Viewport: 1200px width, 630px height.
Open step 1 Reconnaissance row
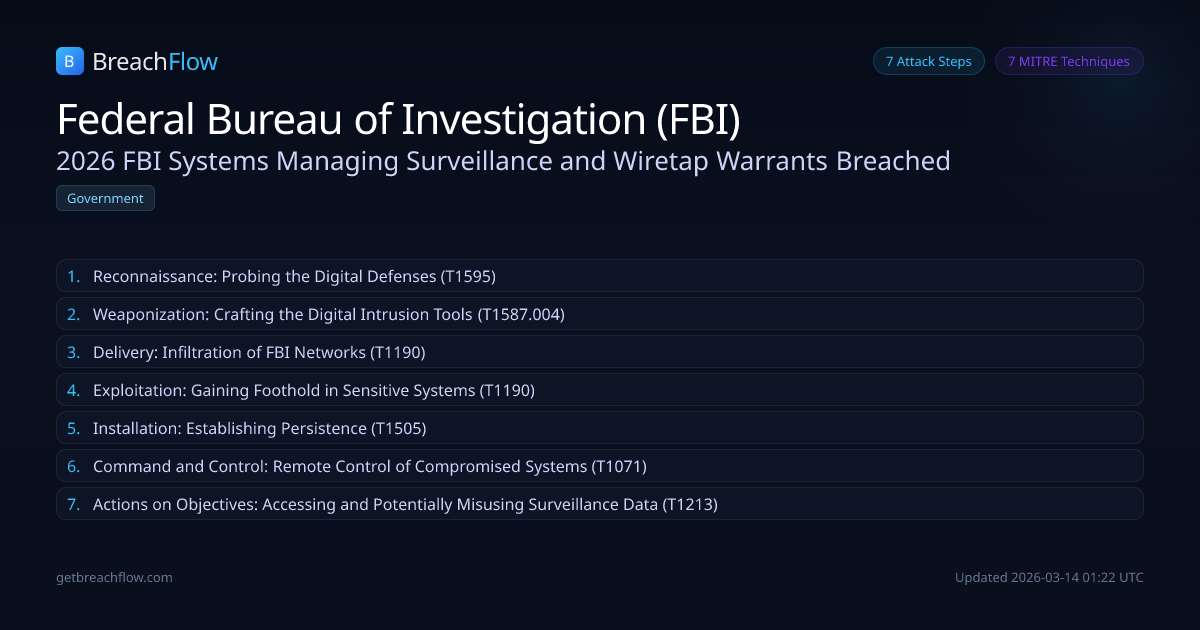[599, 276]
